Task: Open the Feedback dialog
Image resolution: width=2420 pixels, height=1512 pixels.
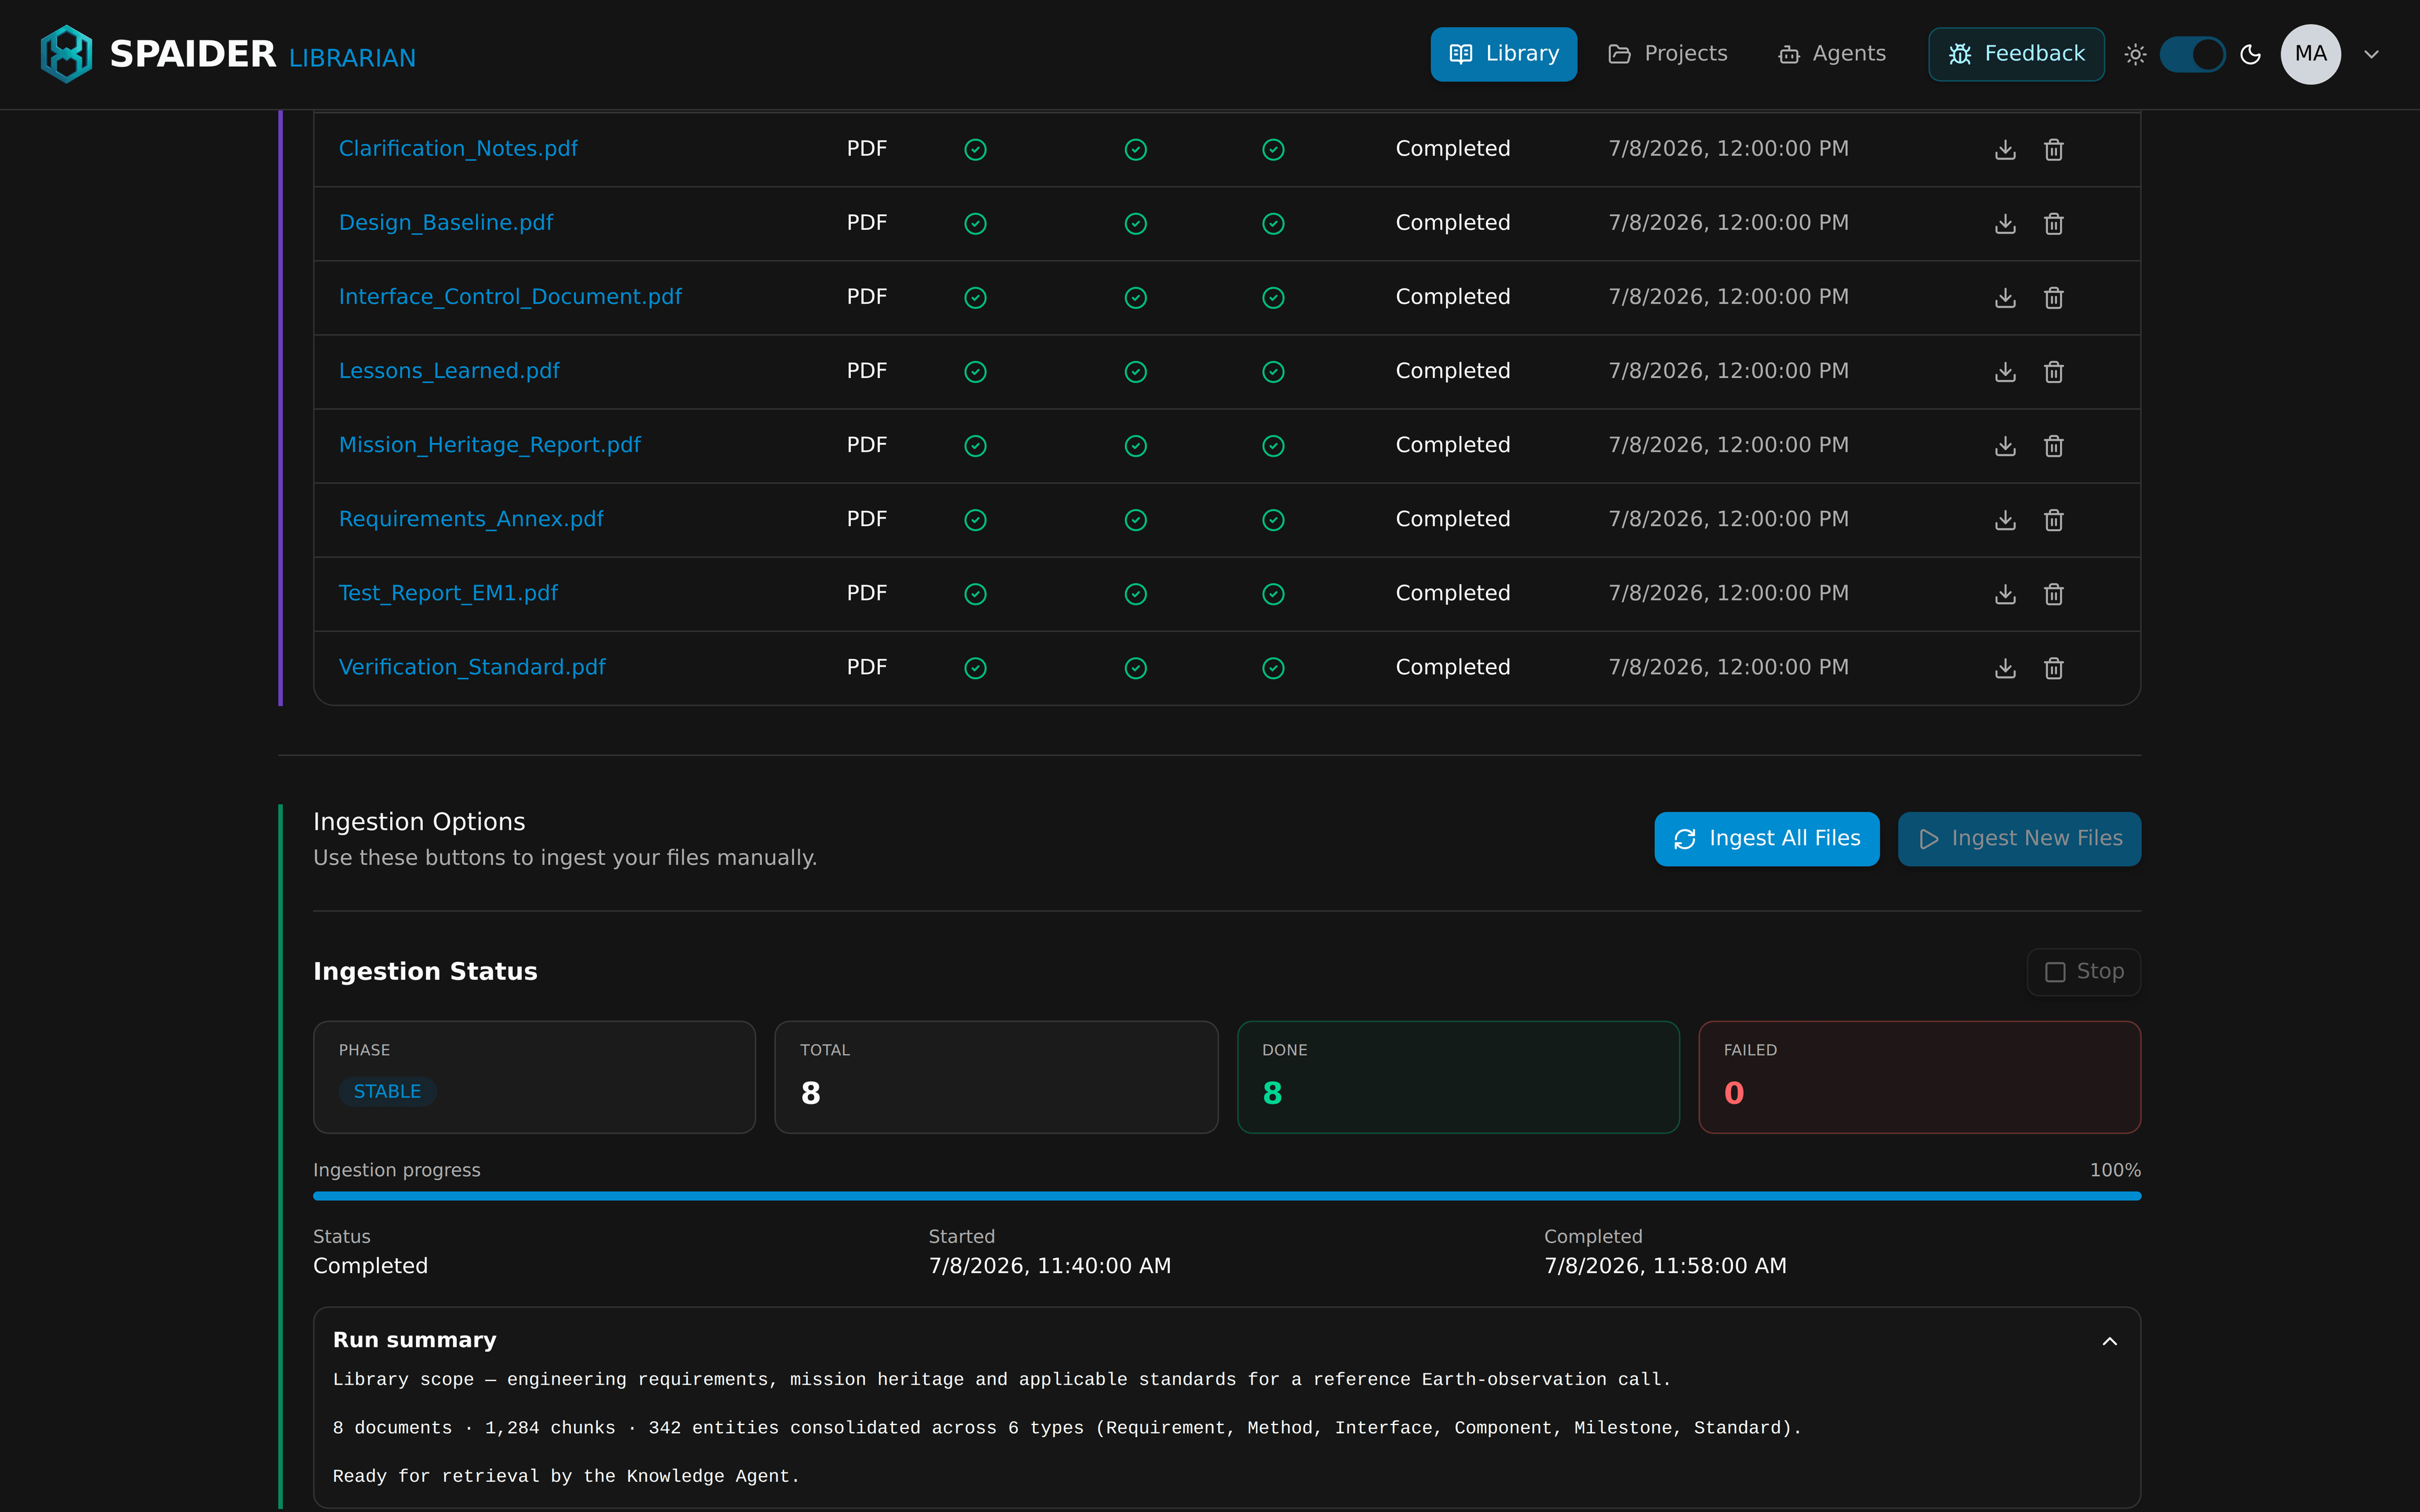Action: [x=2016, y=54]
